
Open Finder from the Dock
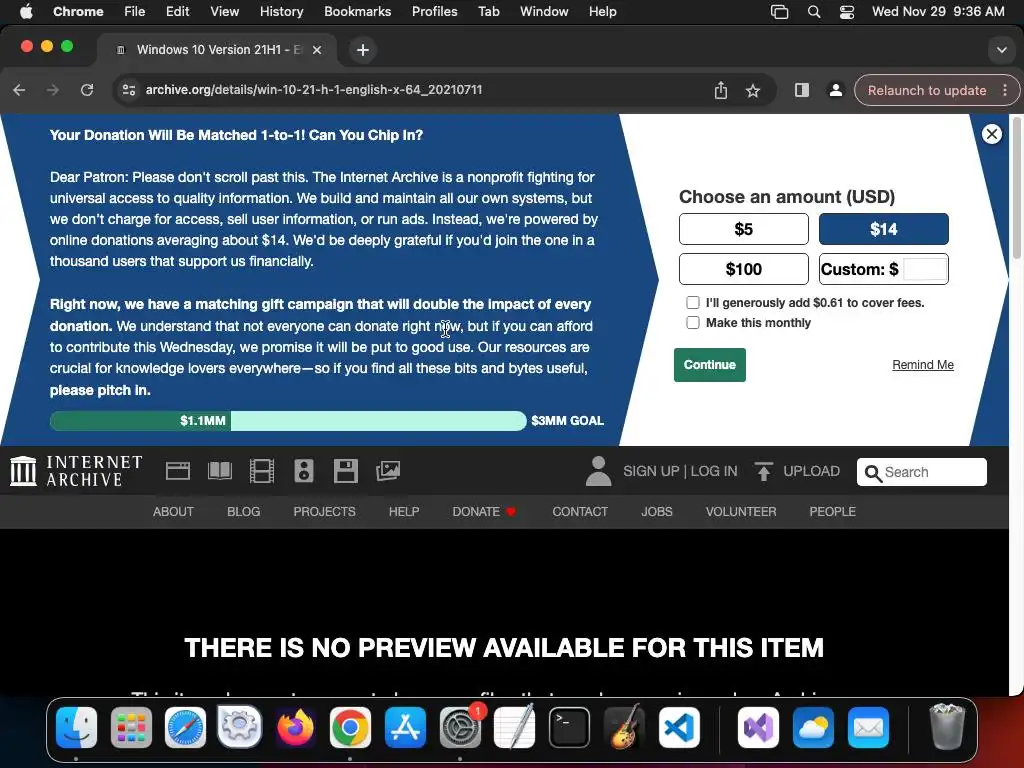click(76, 727)
